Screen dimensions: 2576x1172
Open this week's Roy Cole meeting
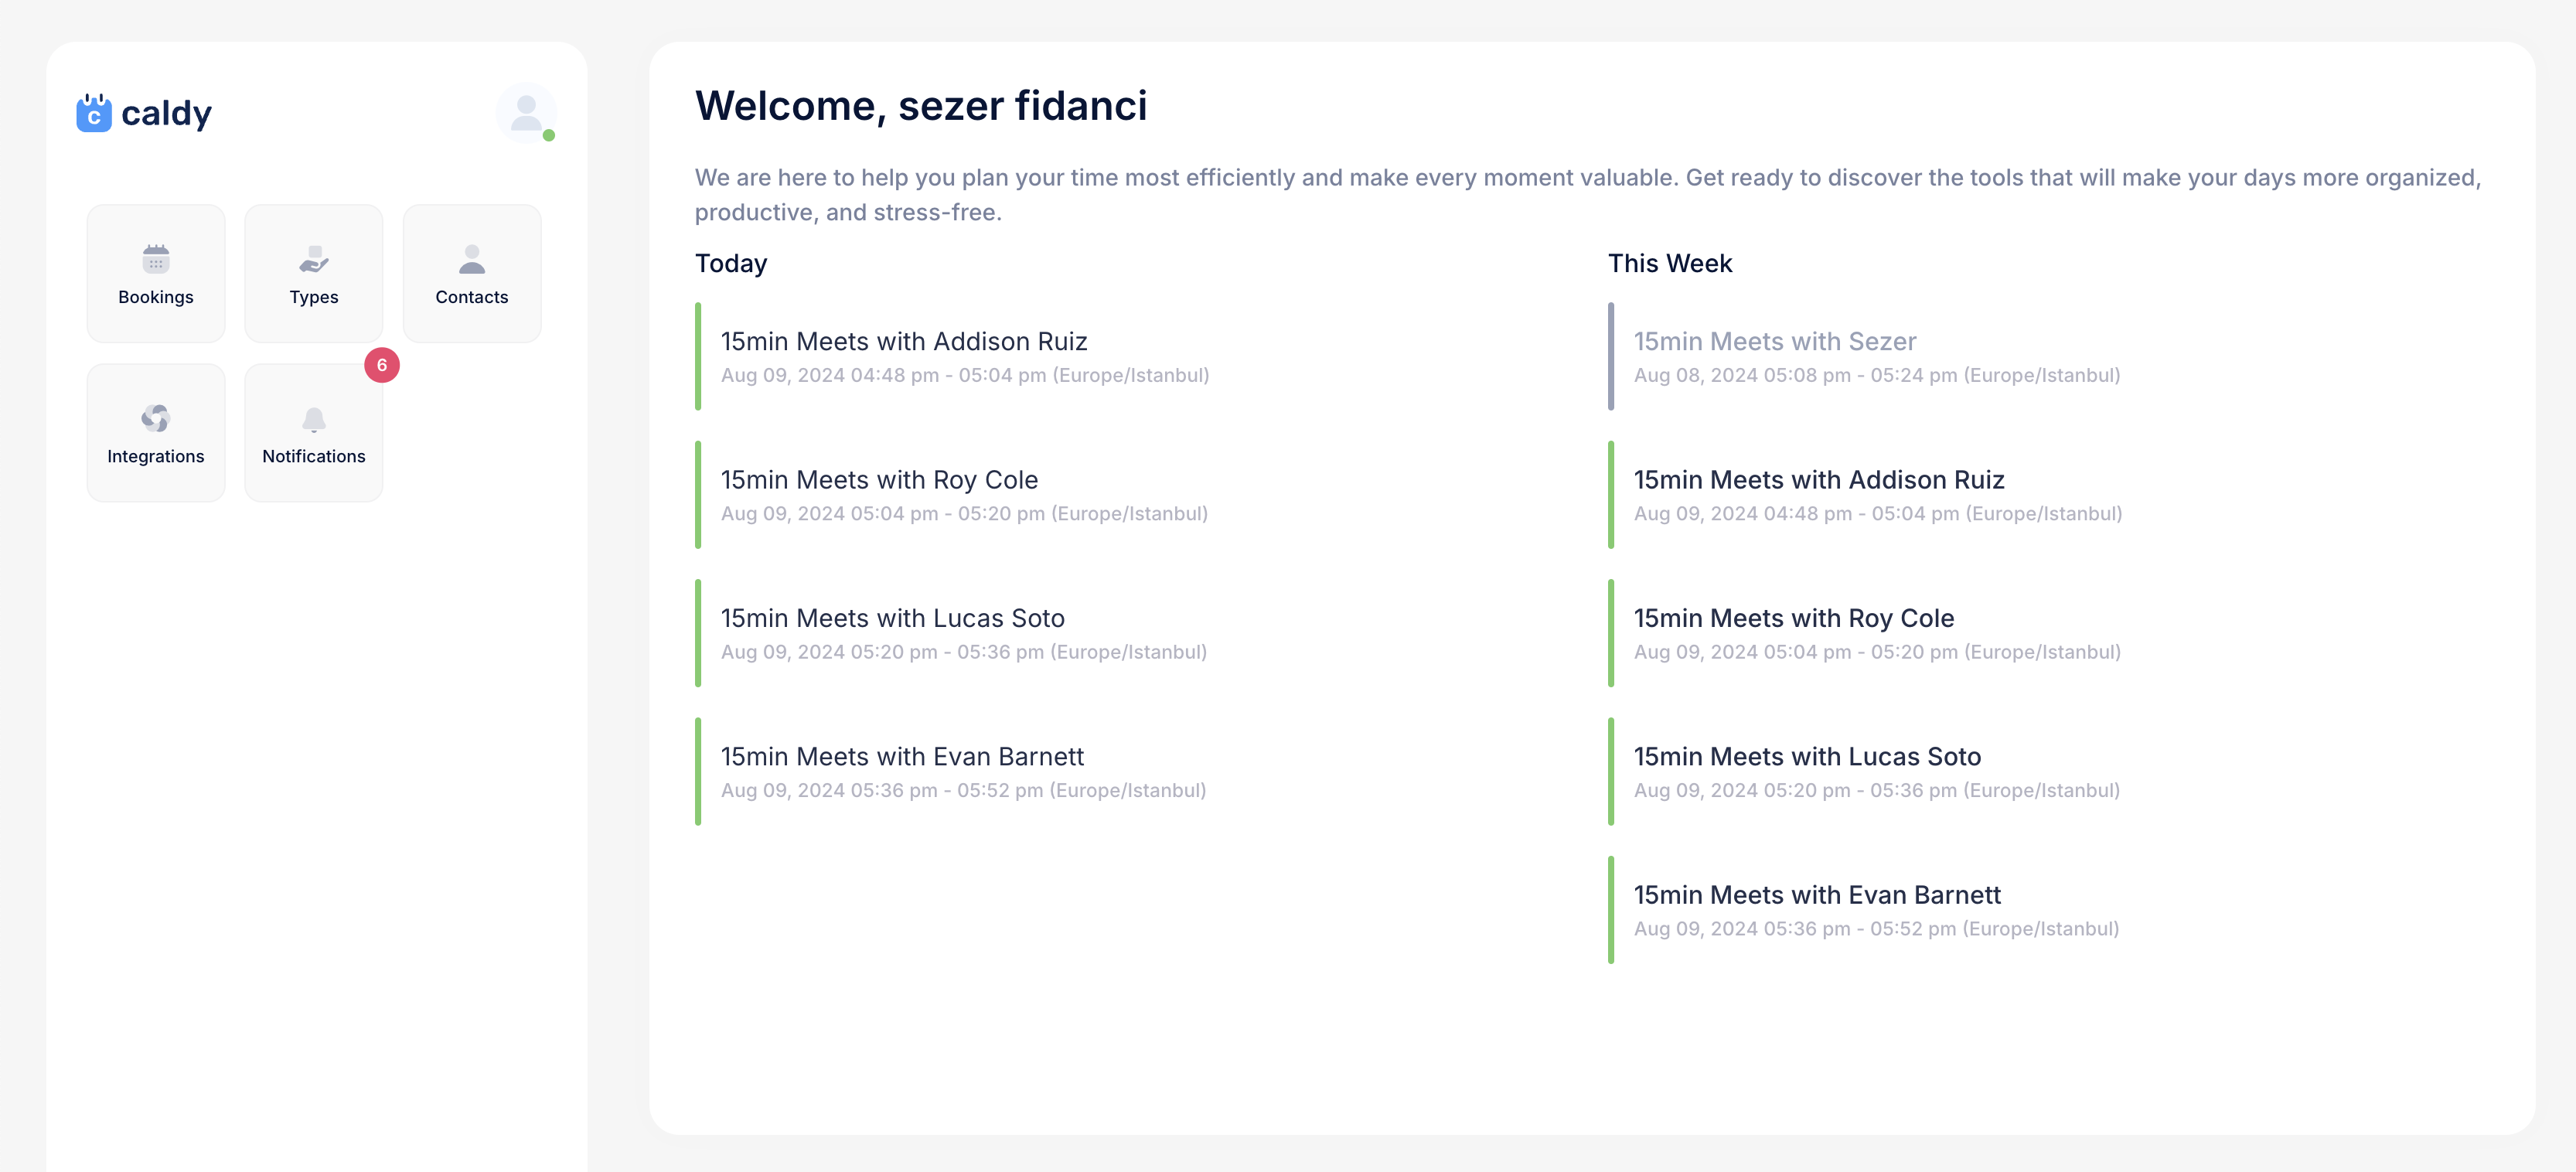coord(2040,633)
